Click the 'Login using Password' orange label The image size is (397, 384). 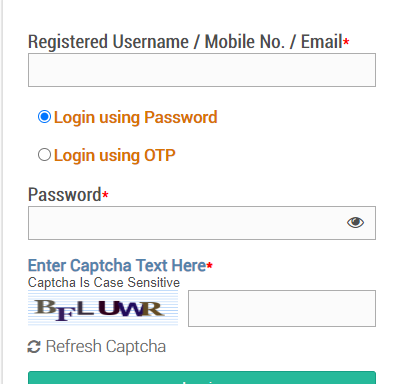pyautogui.click(x=136, y=117)
